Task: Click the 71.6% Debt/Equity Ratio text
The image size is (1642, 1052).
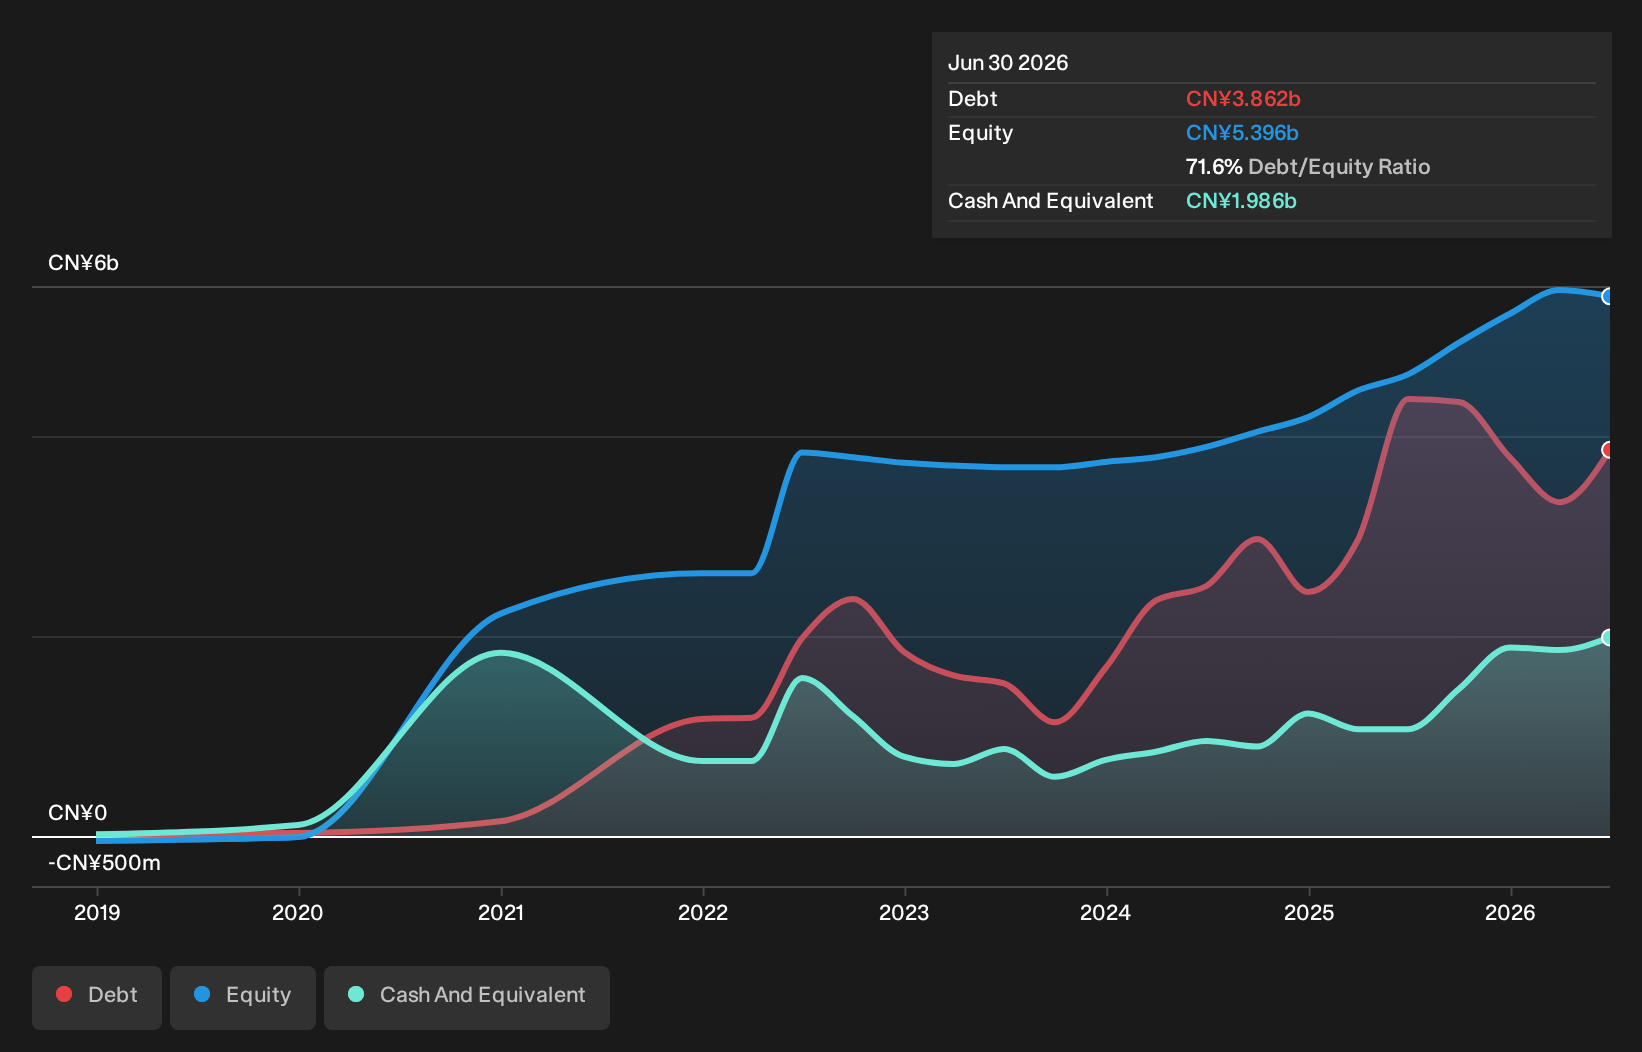Action: tap(1308, 167)
